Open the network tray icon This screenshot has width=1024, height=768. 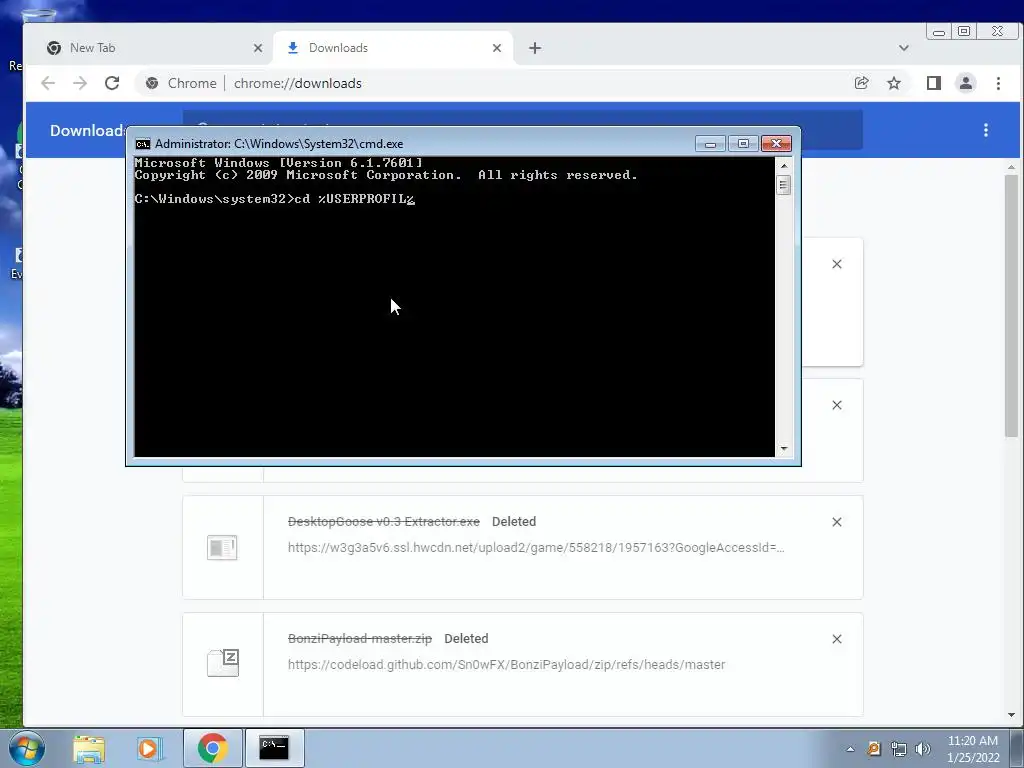[899, 749]
